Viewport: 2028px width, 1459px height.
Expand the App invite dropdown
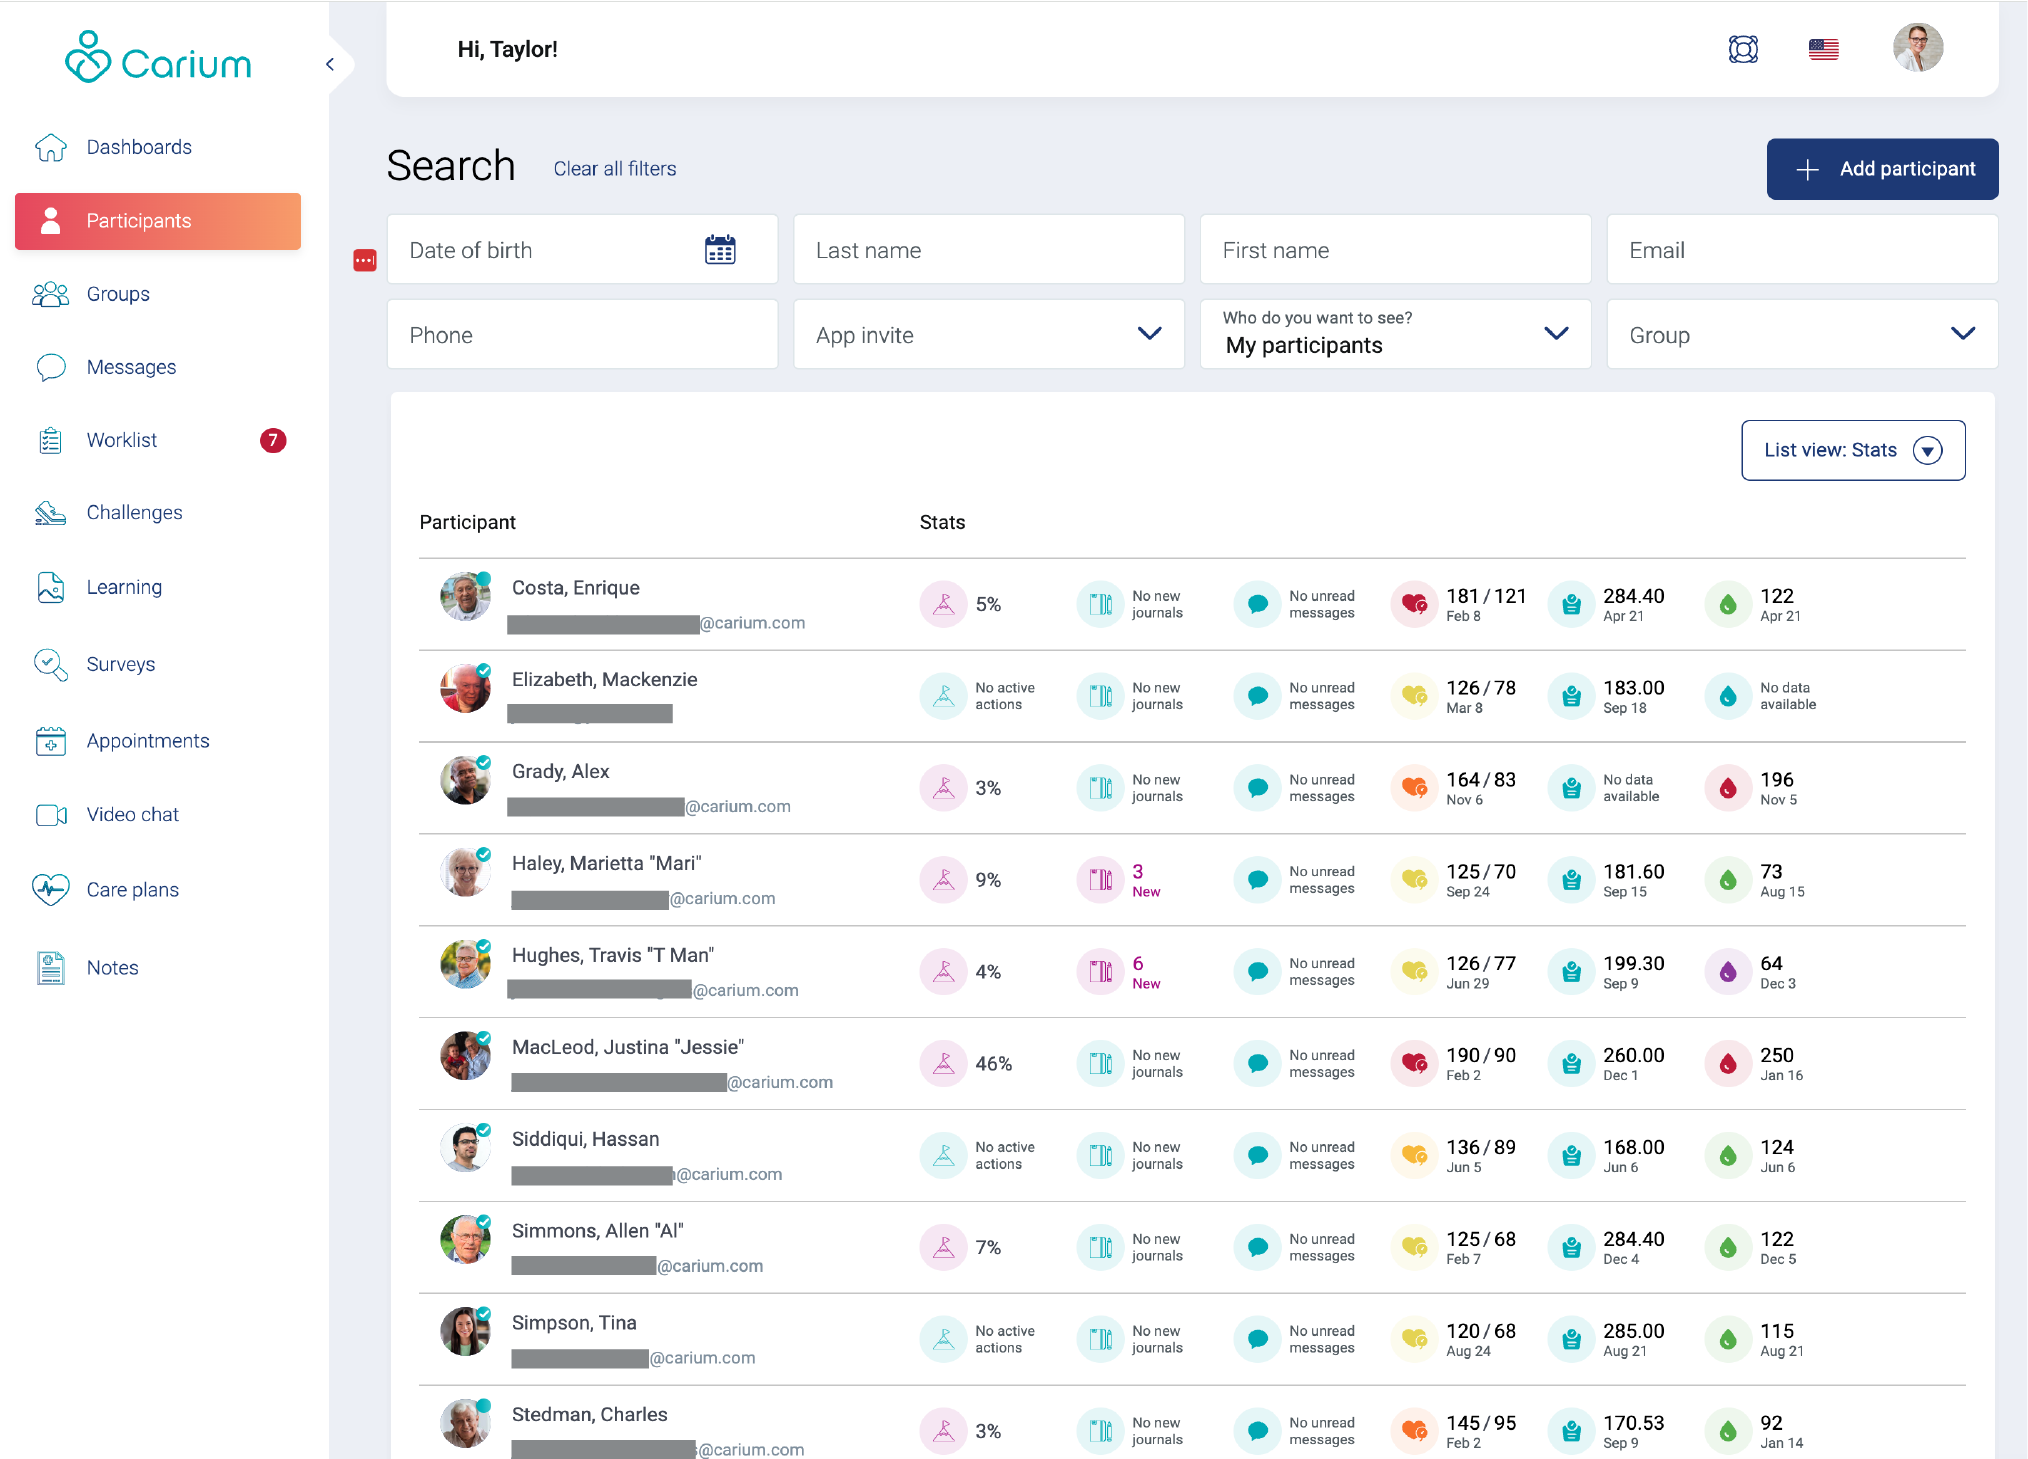tap(988, 335)
